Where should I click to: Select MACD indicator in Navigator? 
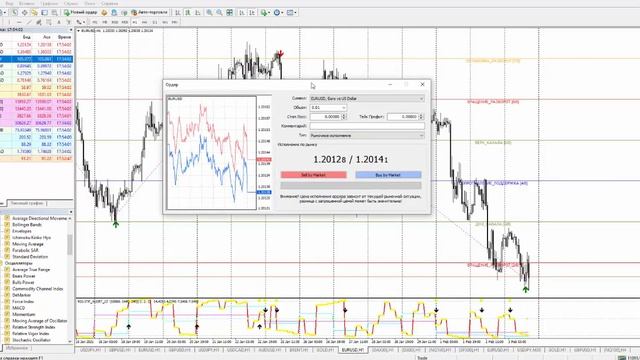pyautogui.click(x=18, y=308)
